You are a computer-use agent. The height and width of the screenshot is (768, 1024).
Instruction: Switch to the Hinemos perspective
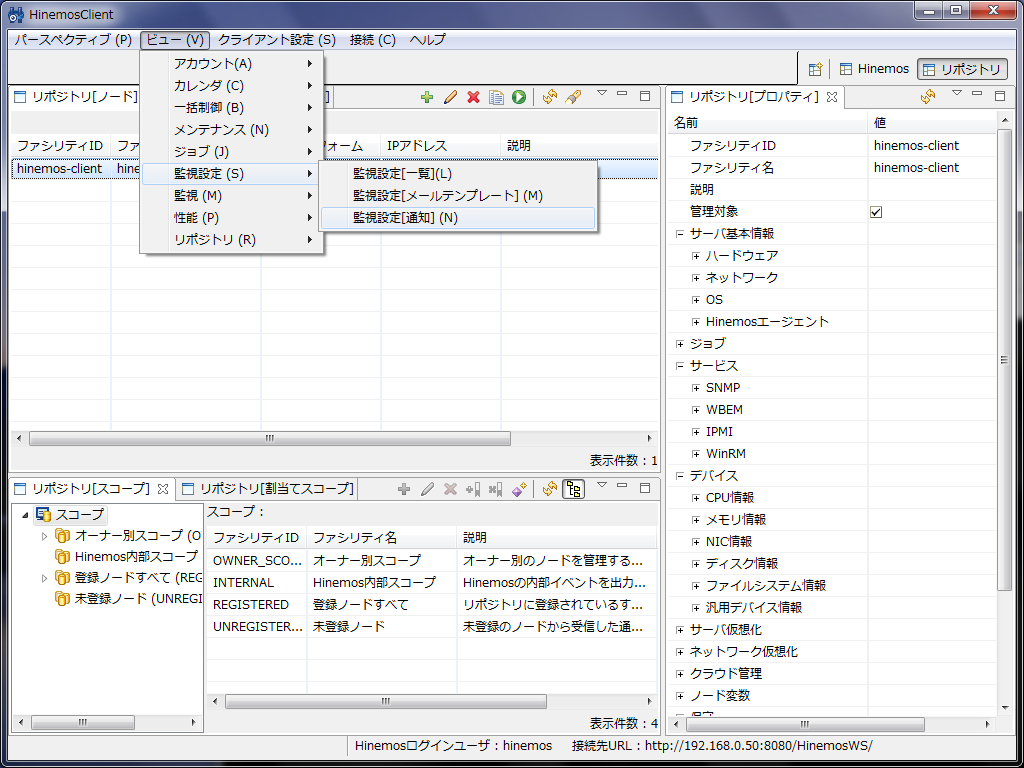pos(874,69)
